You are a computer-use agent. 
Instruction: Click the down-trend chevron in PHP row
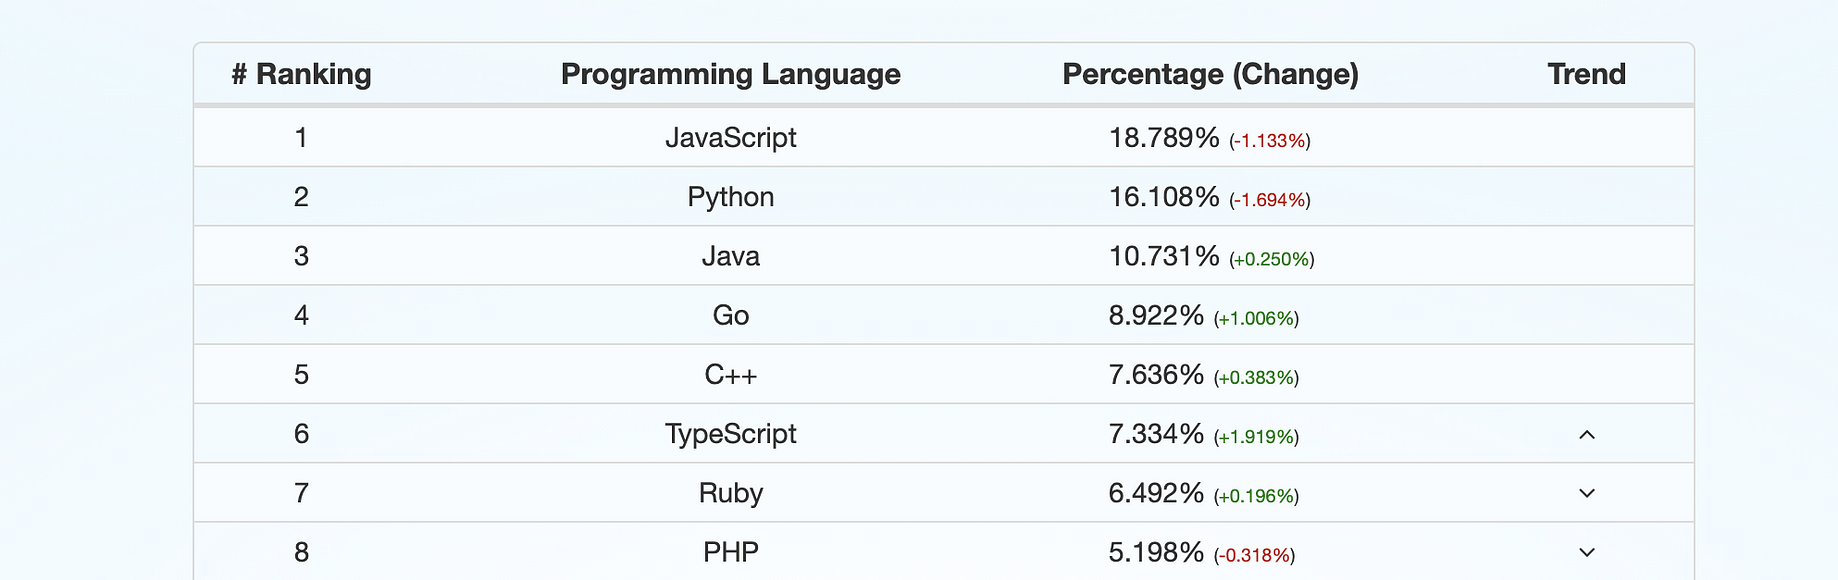click(1586, 552)
